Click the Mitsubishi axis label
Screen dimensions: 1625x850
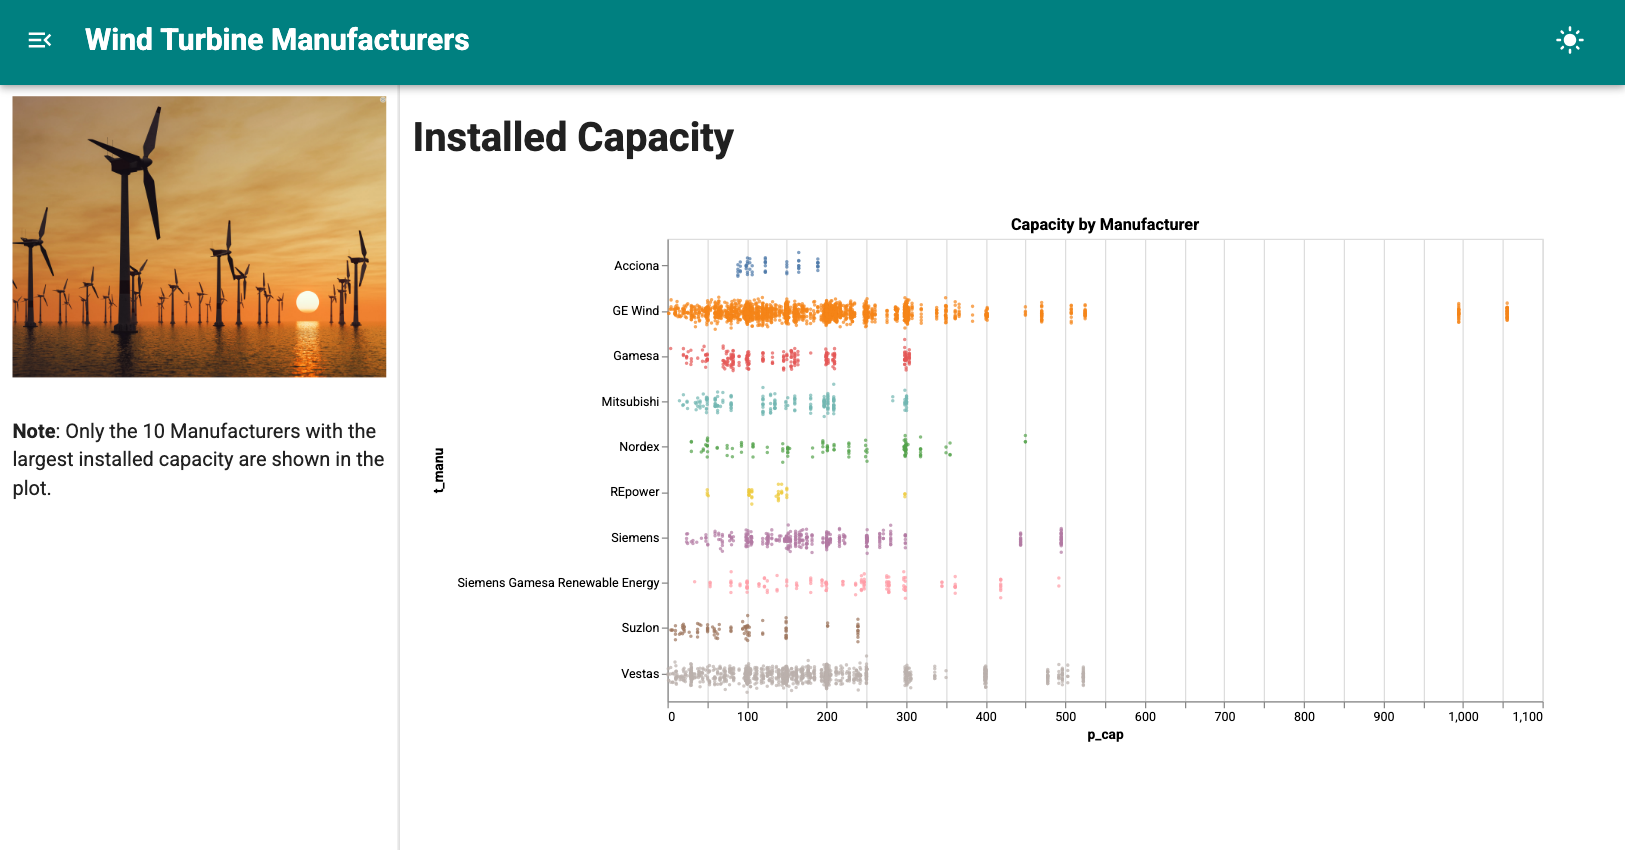click(x=630, y=402)
